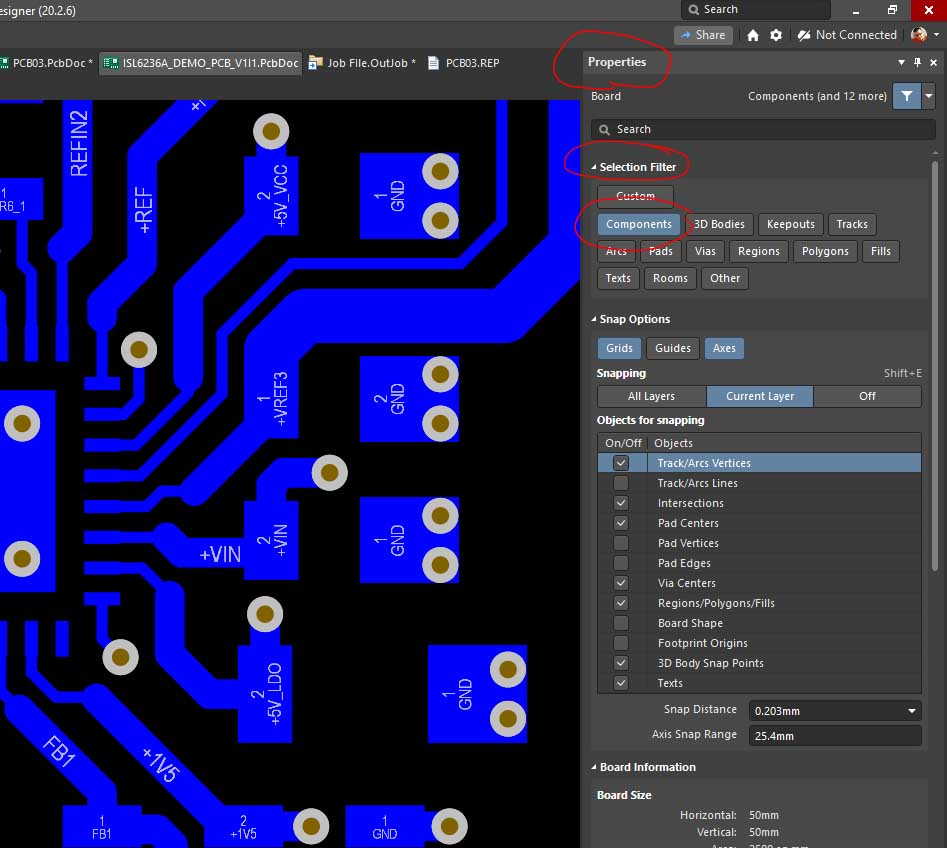Viewport: 947px width, 848px height.
Task: Toggle the Polygons selection filter button
Action: tap(825, 251)
